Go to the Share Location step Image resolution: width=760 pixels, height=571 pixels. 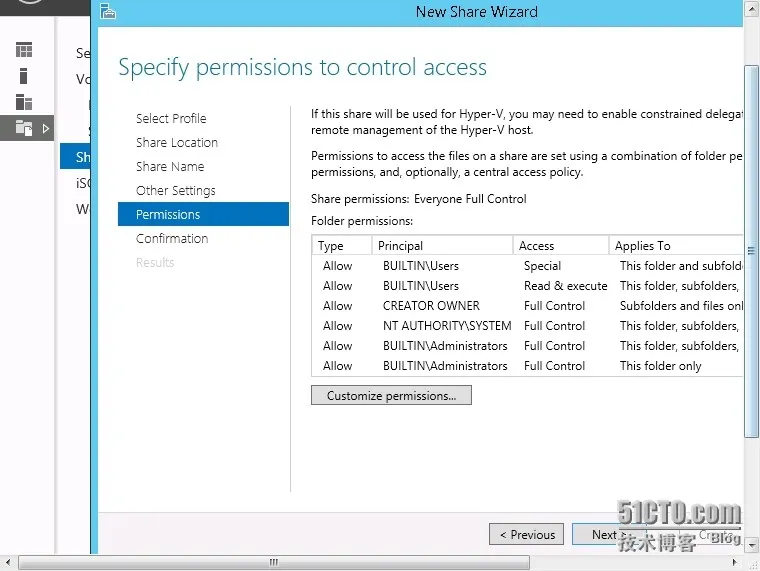176,143
